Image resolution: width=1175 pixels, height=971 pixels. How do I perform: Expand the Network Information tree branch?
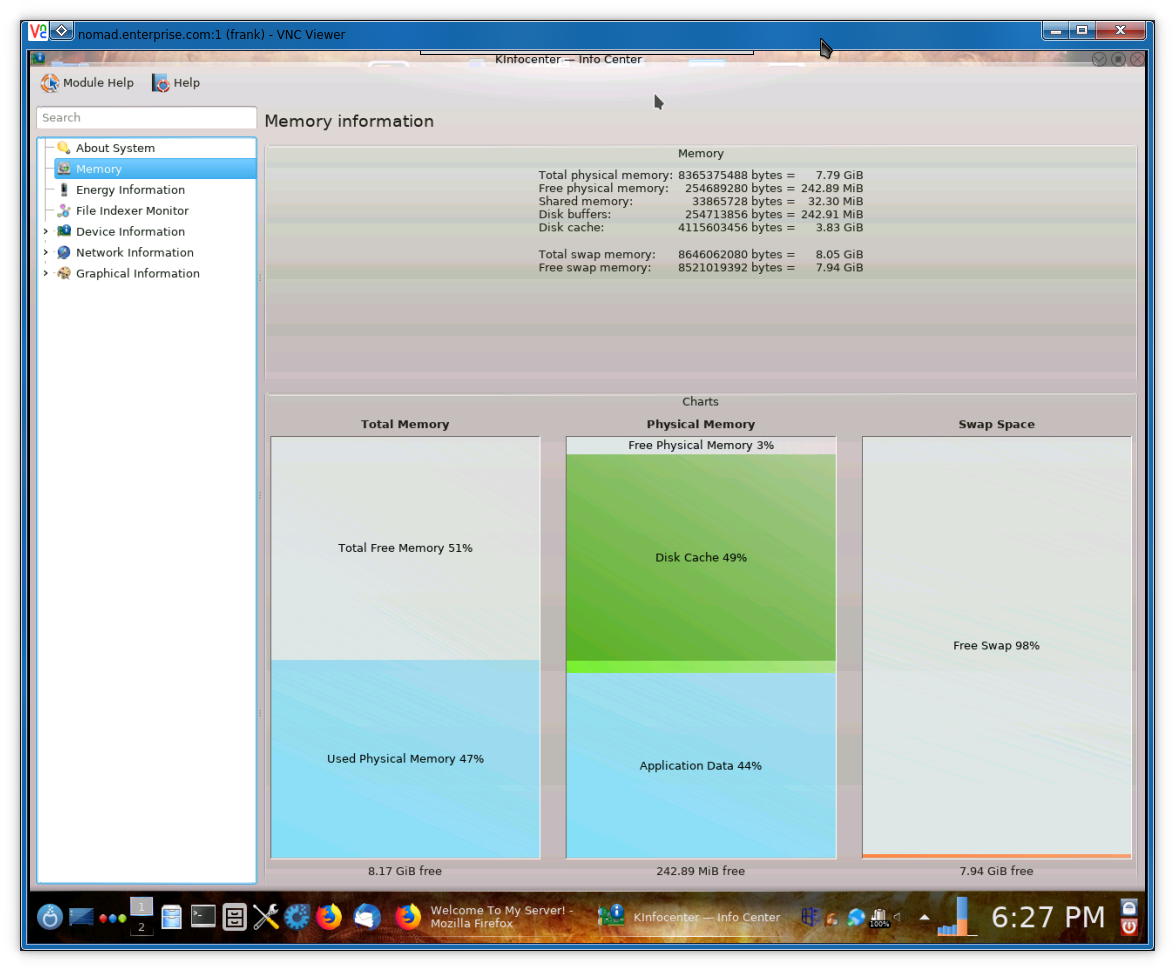coord(46,252)
